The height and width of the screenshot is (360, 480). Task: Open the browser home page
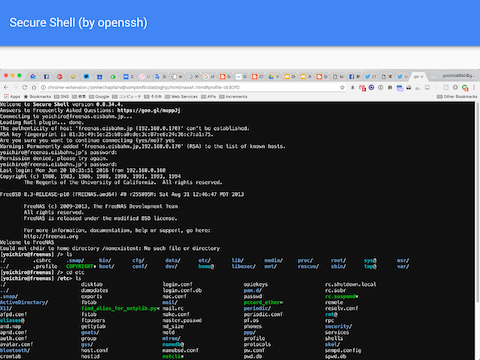coord(34,87)
